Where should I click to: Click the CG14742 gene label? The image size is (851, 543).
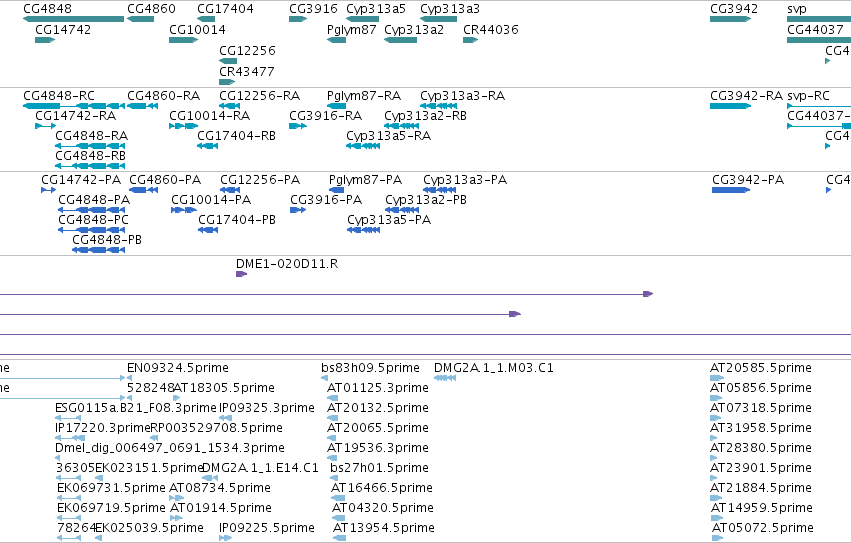[63, 30]
